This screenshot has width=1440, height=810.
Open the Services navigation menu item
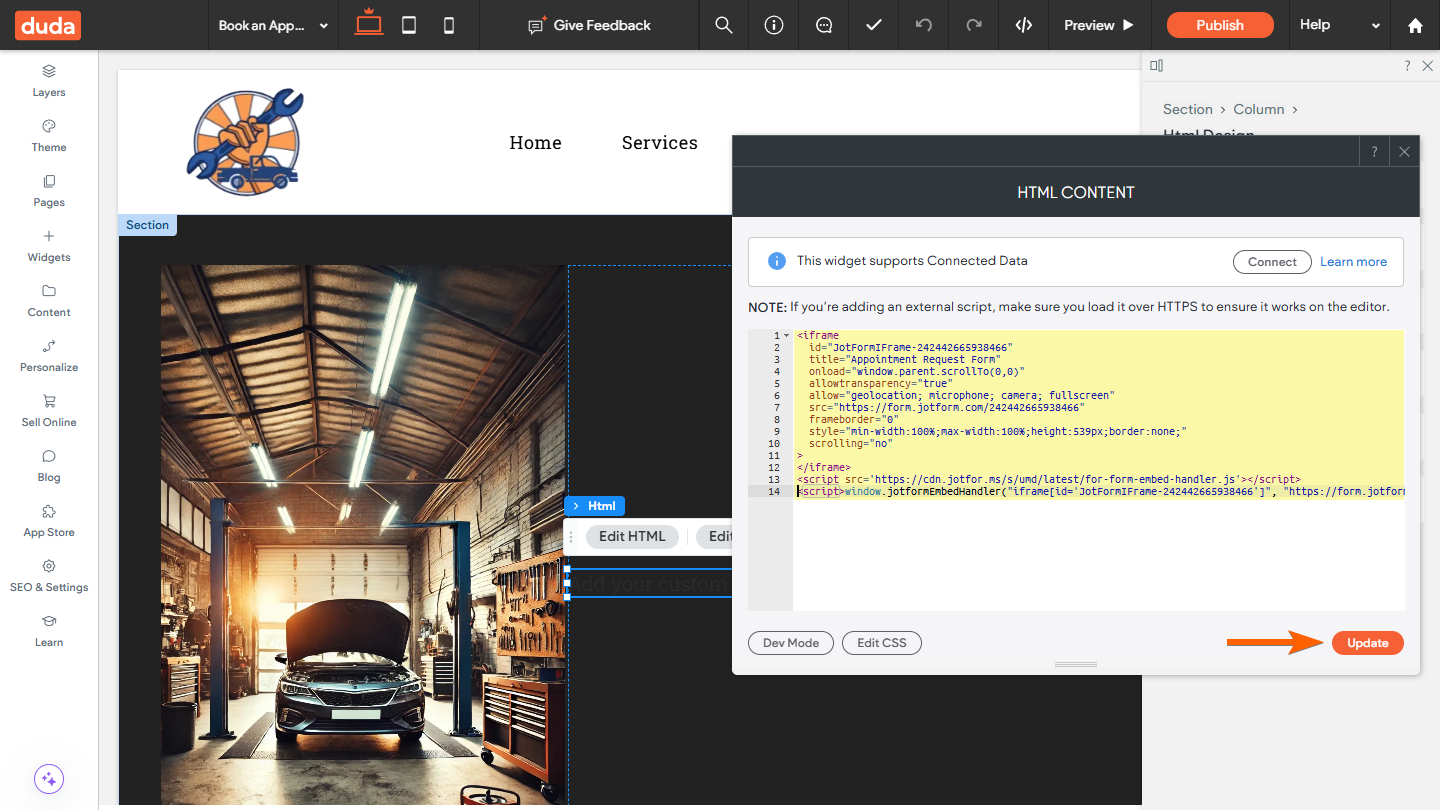659,143
